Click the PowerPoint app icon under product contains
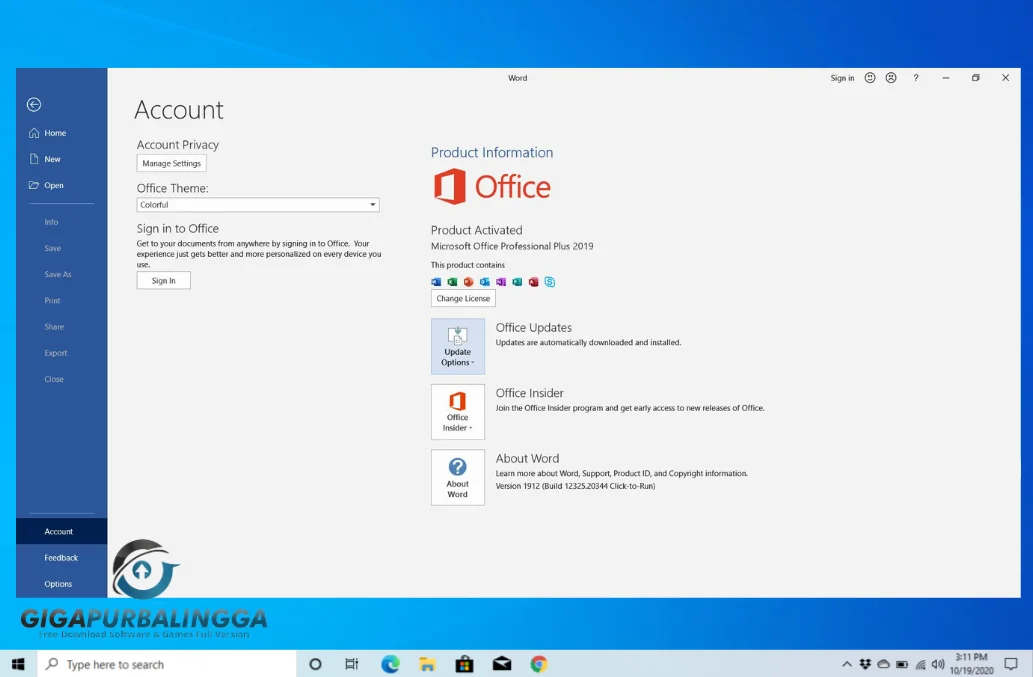Viewport: 1033px width, 677px height. click(x=468, y=282)
